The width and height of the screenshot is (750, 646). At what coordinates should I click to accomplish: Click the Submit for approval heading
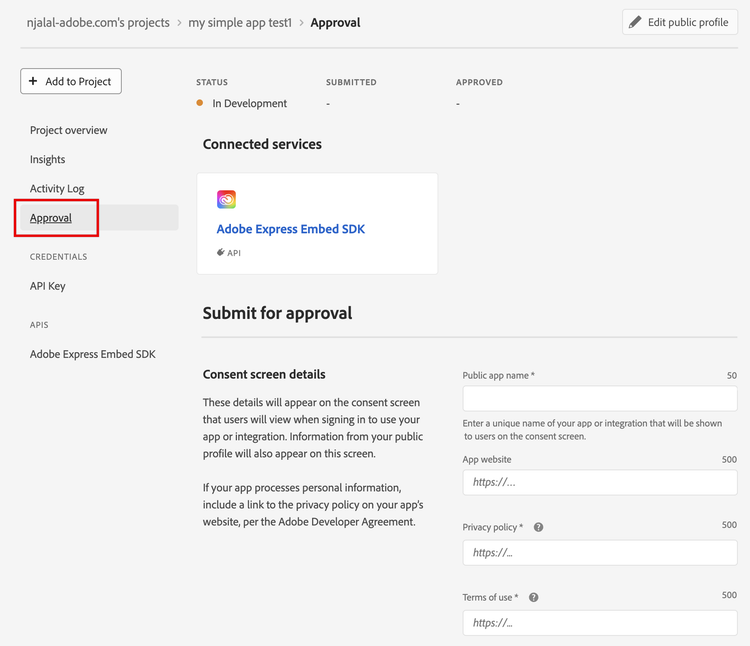pyautogui.click(x=277, y=313)
